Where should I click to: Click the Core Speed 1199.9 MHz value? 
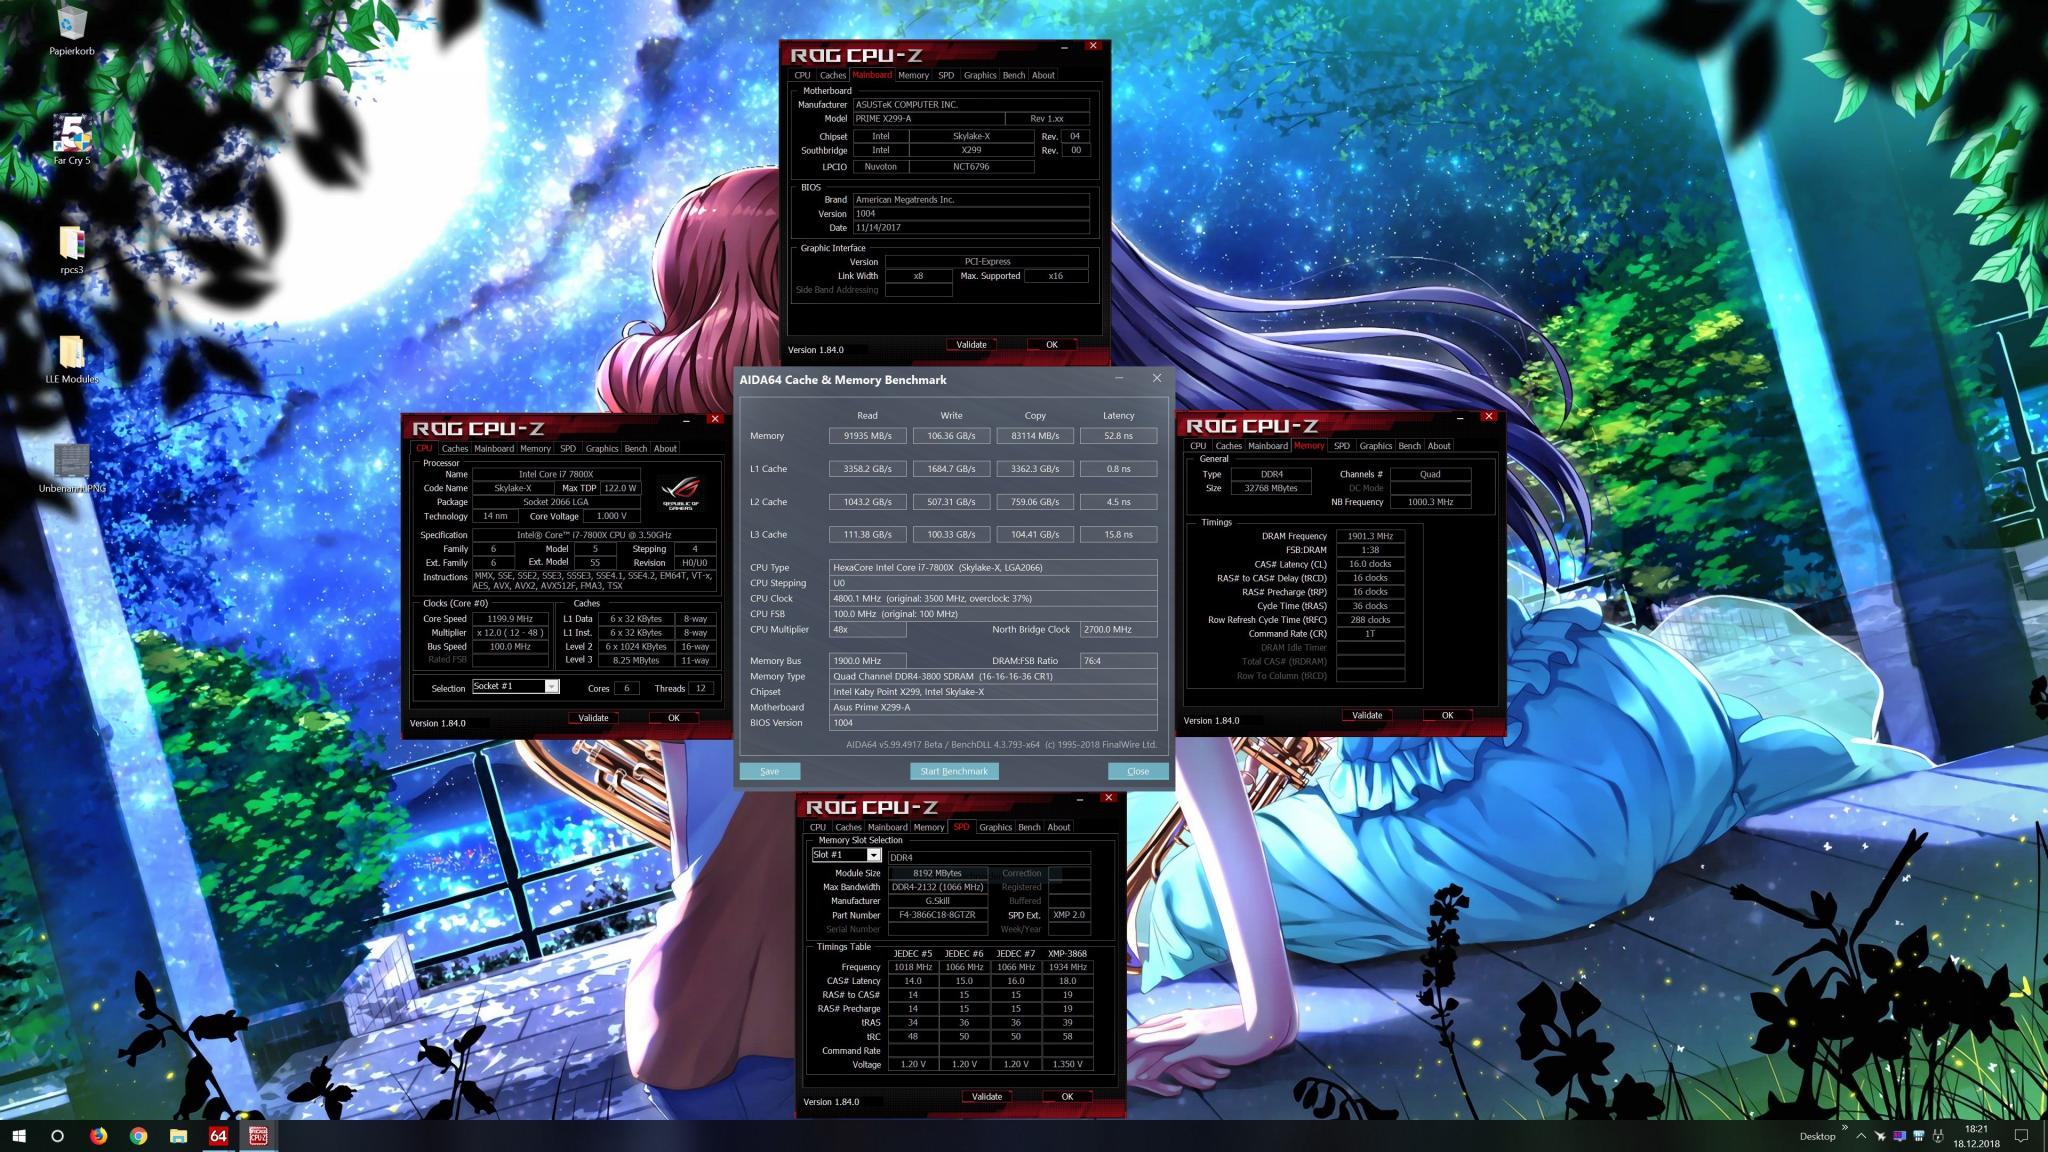pos(510,619)
